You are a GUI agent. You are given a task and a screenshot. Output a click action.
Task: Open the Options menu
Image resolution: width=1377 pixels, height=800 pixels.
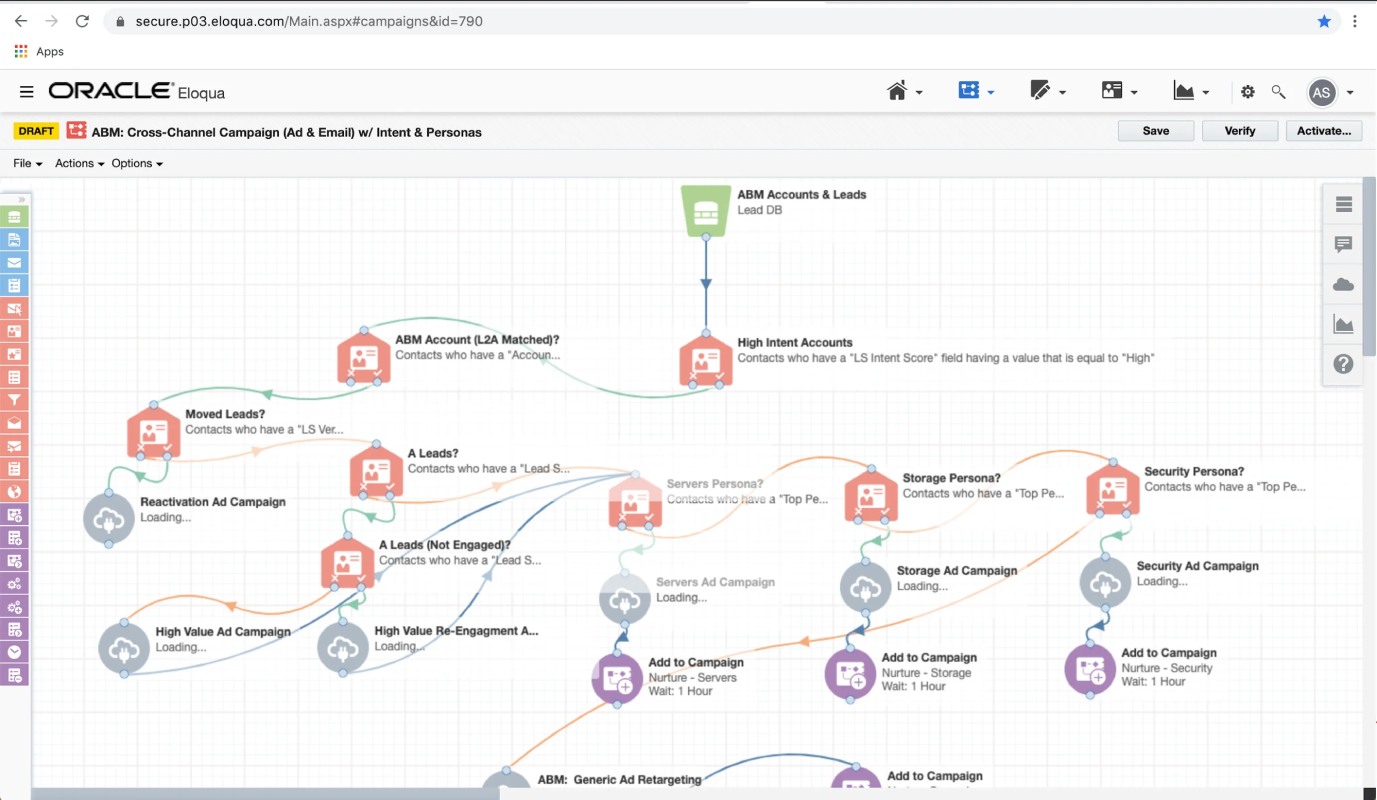tap(137, 163)
